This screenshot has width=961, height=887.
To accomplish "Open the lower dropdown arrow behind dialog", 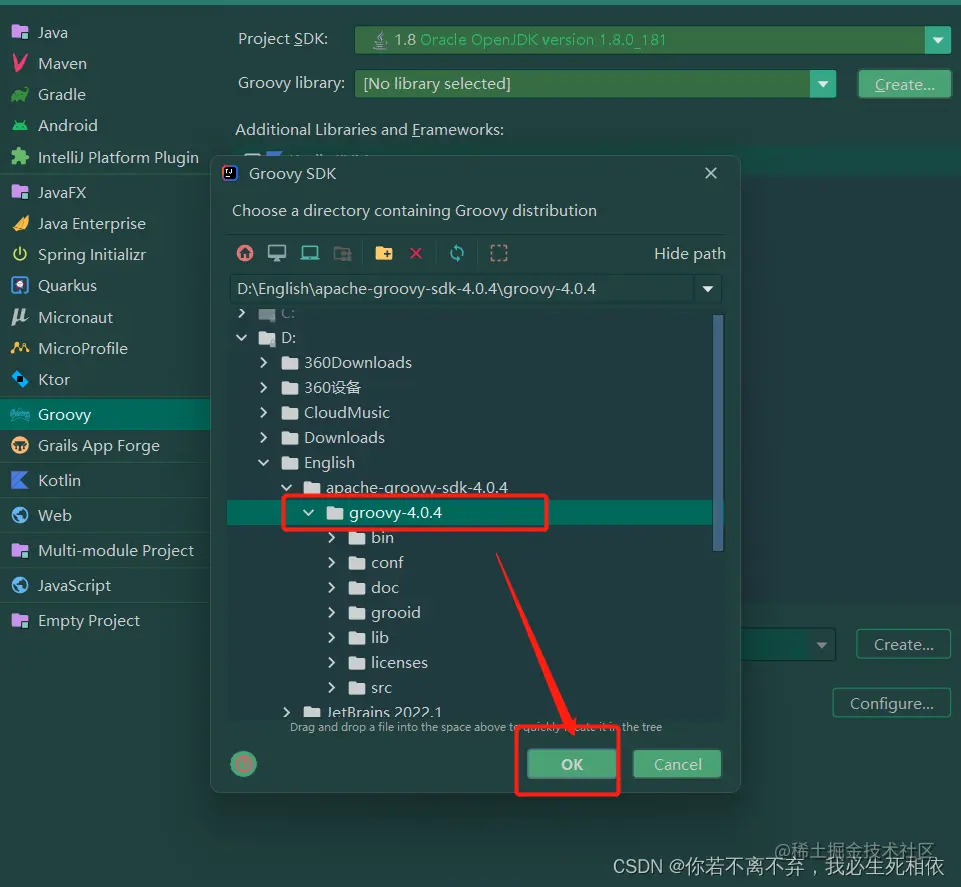I will point(822,645).
